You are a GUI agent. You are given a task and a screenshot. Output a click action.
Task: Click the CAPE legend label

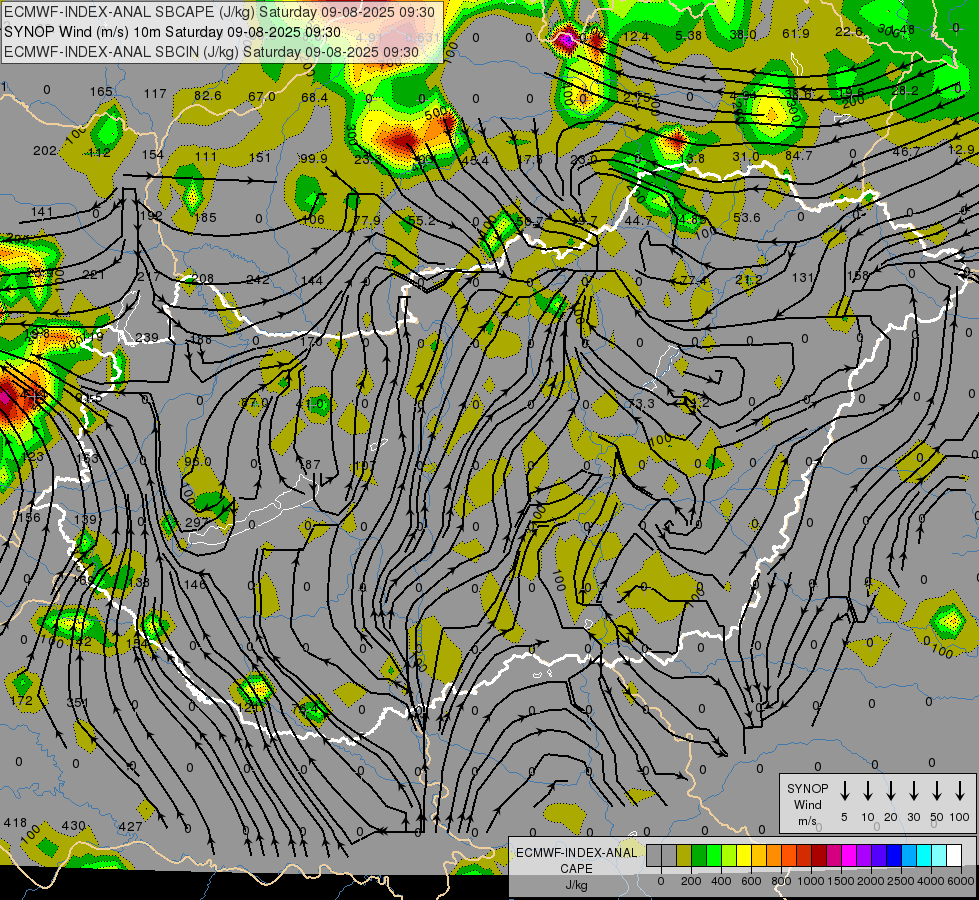576,869
